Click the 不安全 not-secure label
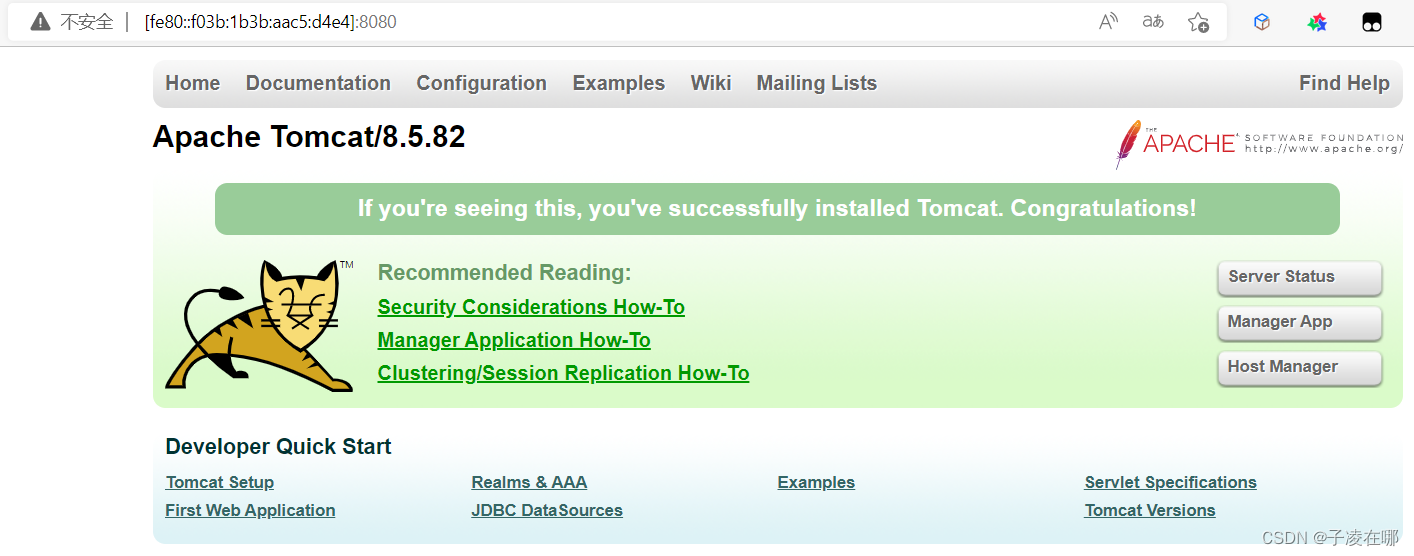The width and height of the screenshot is (1414, 556). pyautogui.click(x=87, y=22)
